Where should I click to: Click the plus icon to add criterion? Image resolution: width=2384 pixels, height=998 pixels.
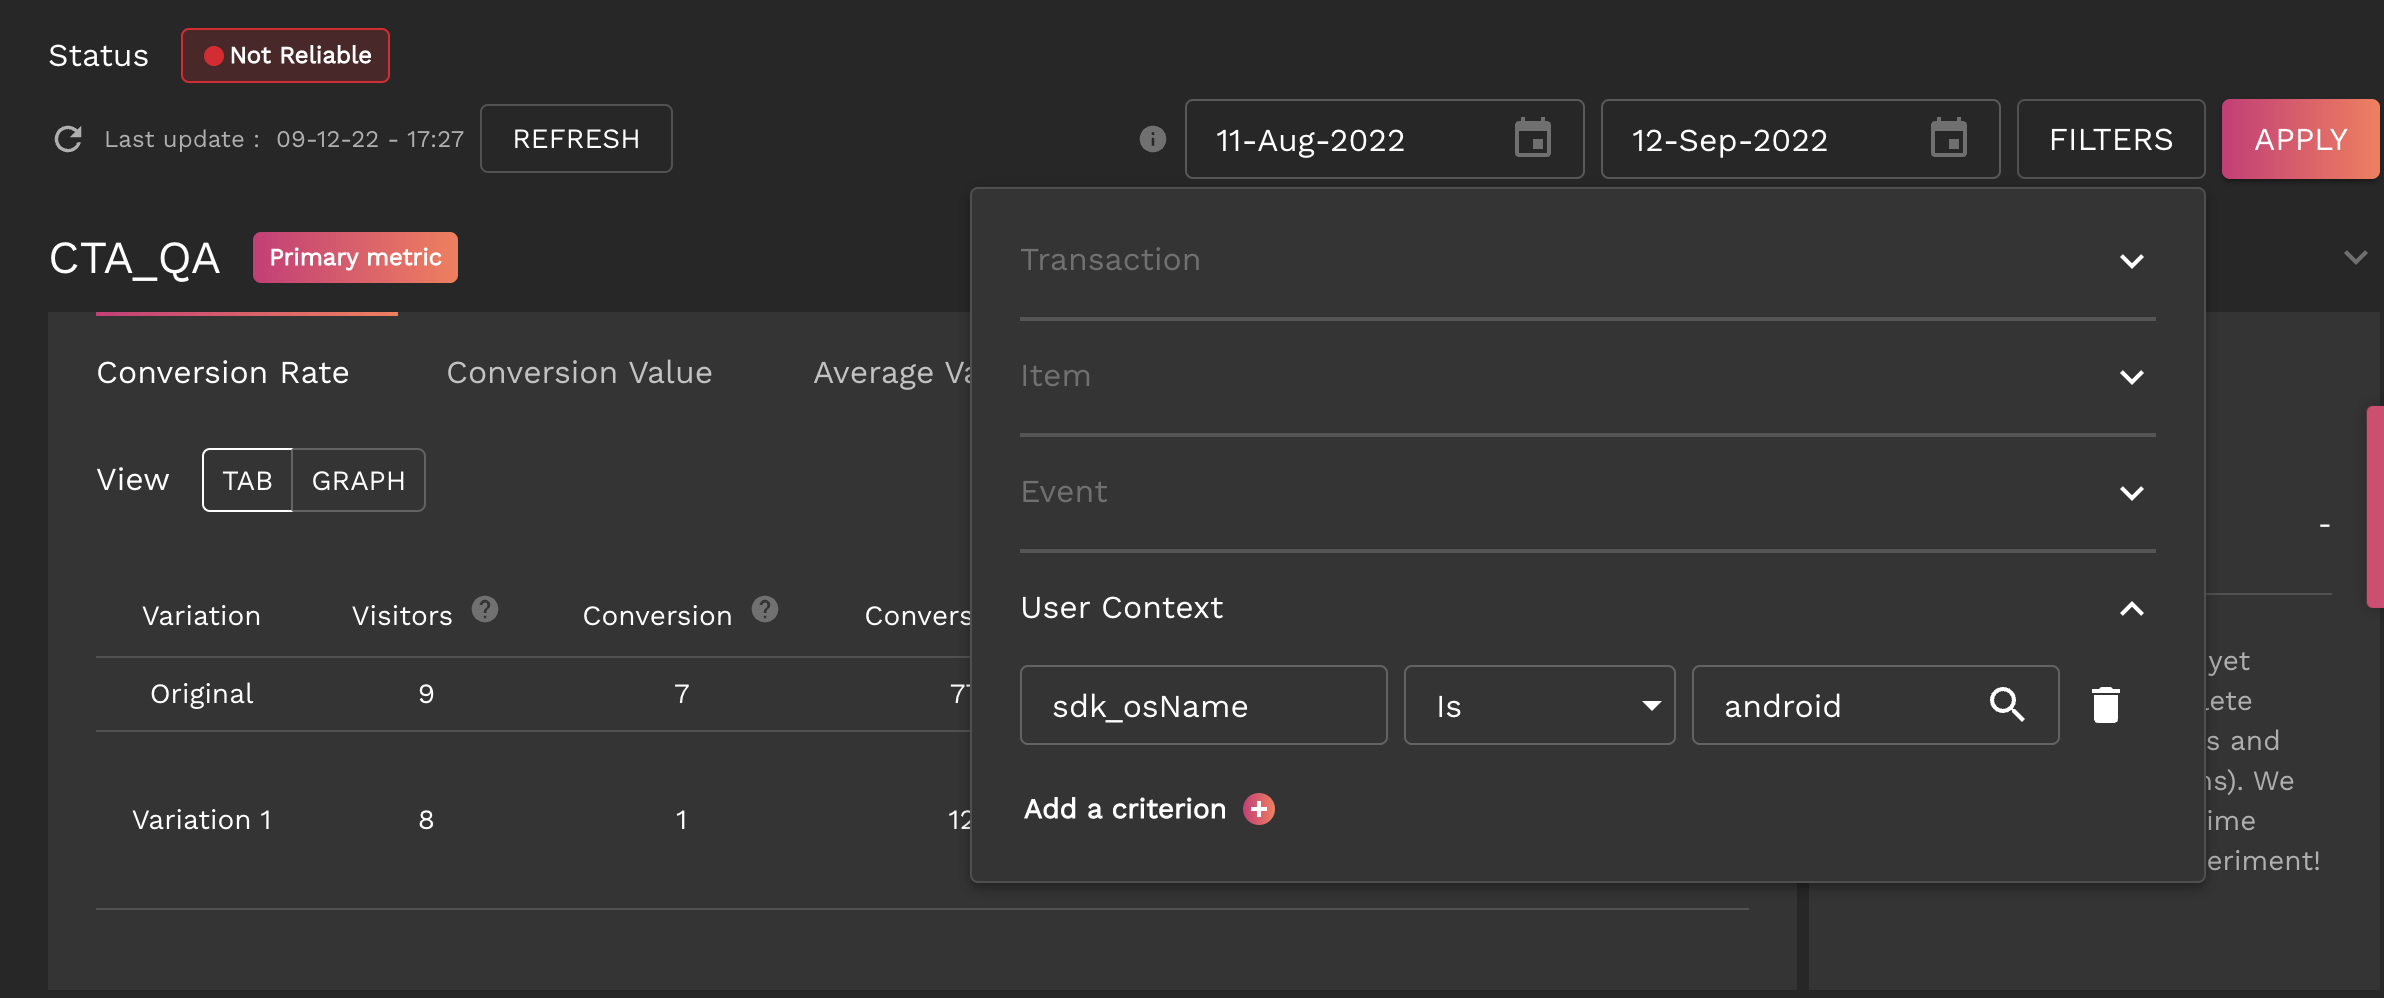coord(1259,809)
